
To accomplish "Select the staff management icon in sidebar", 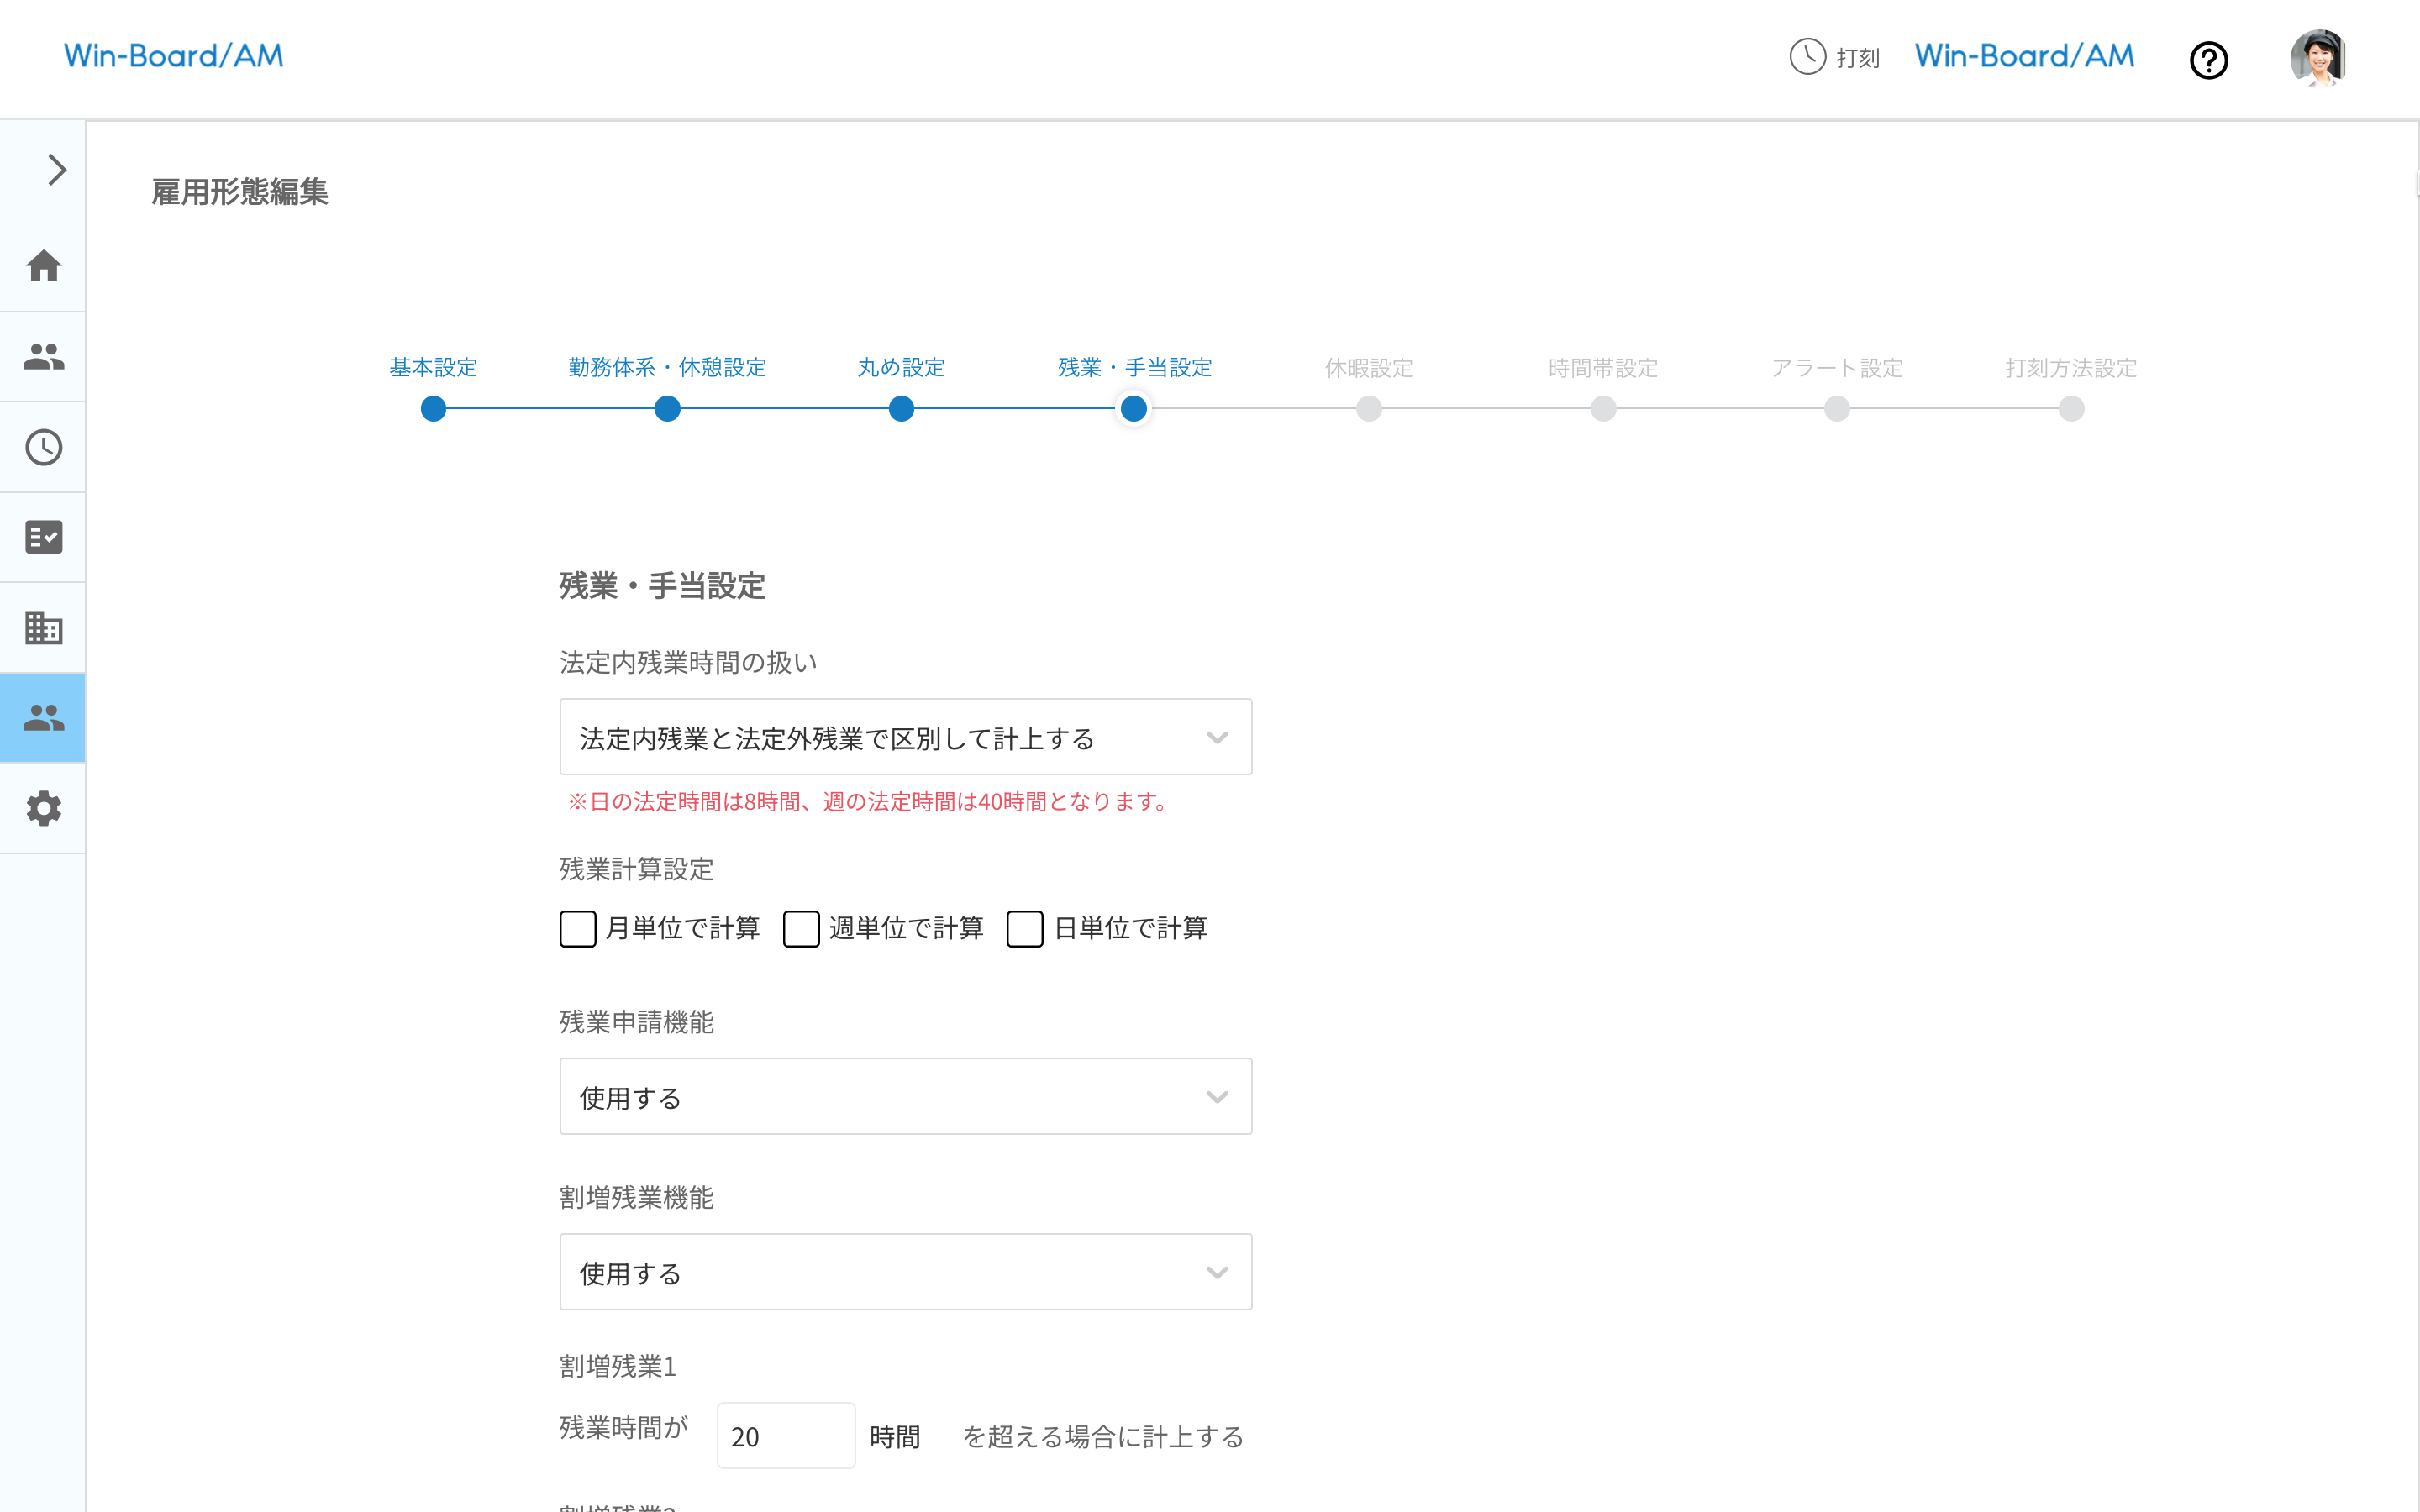I will [43, 356].
